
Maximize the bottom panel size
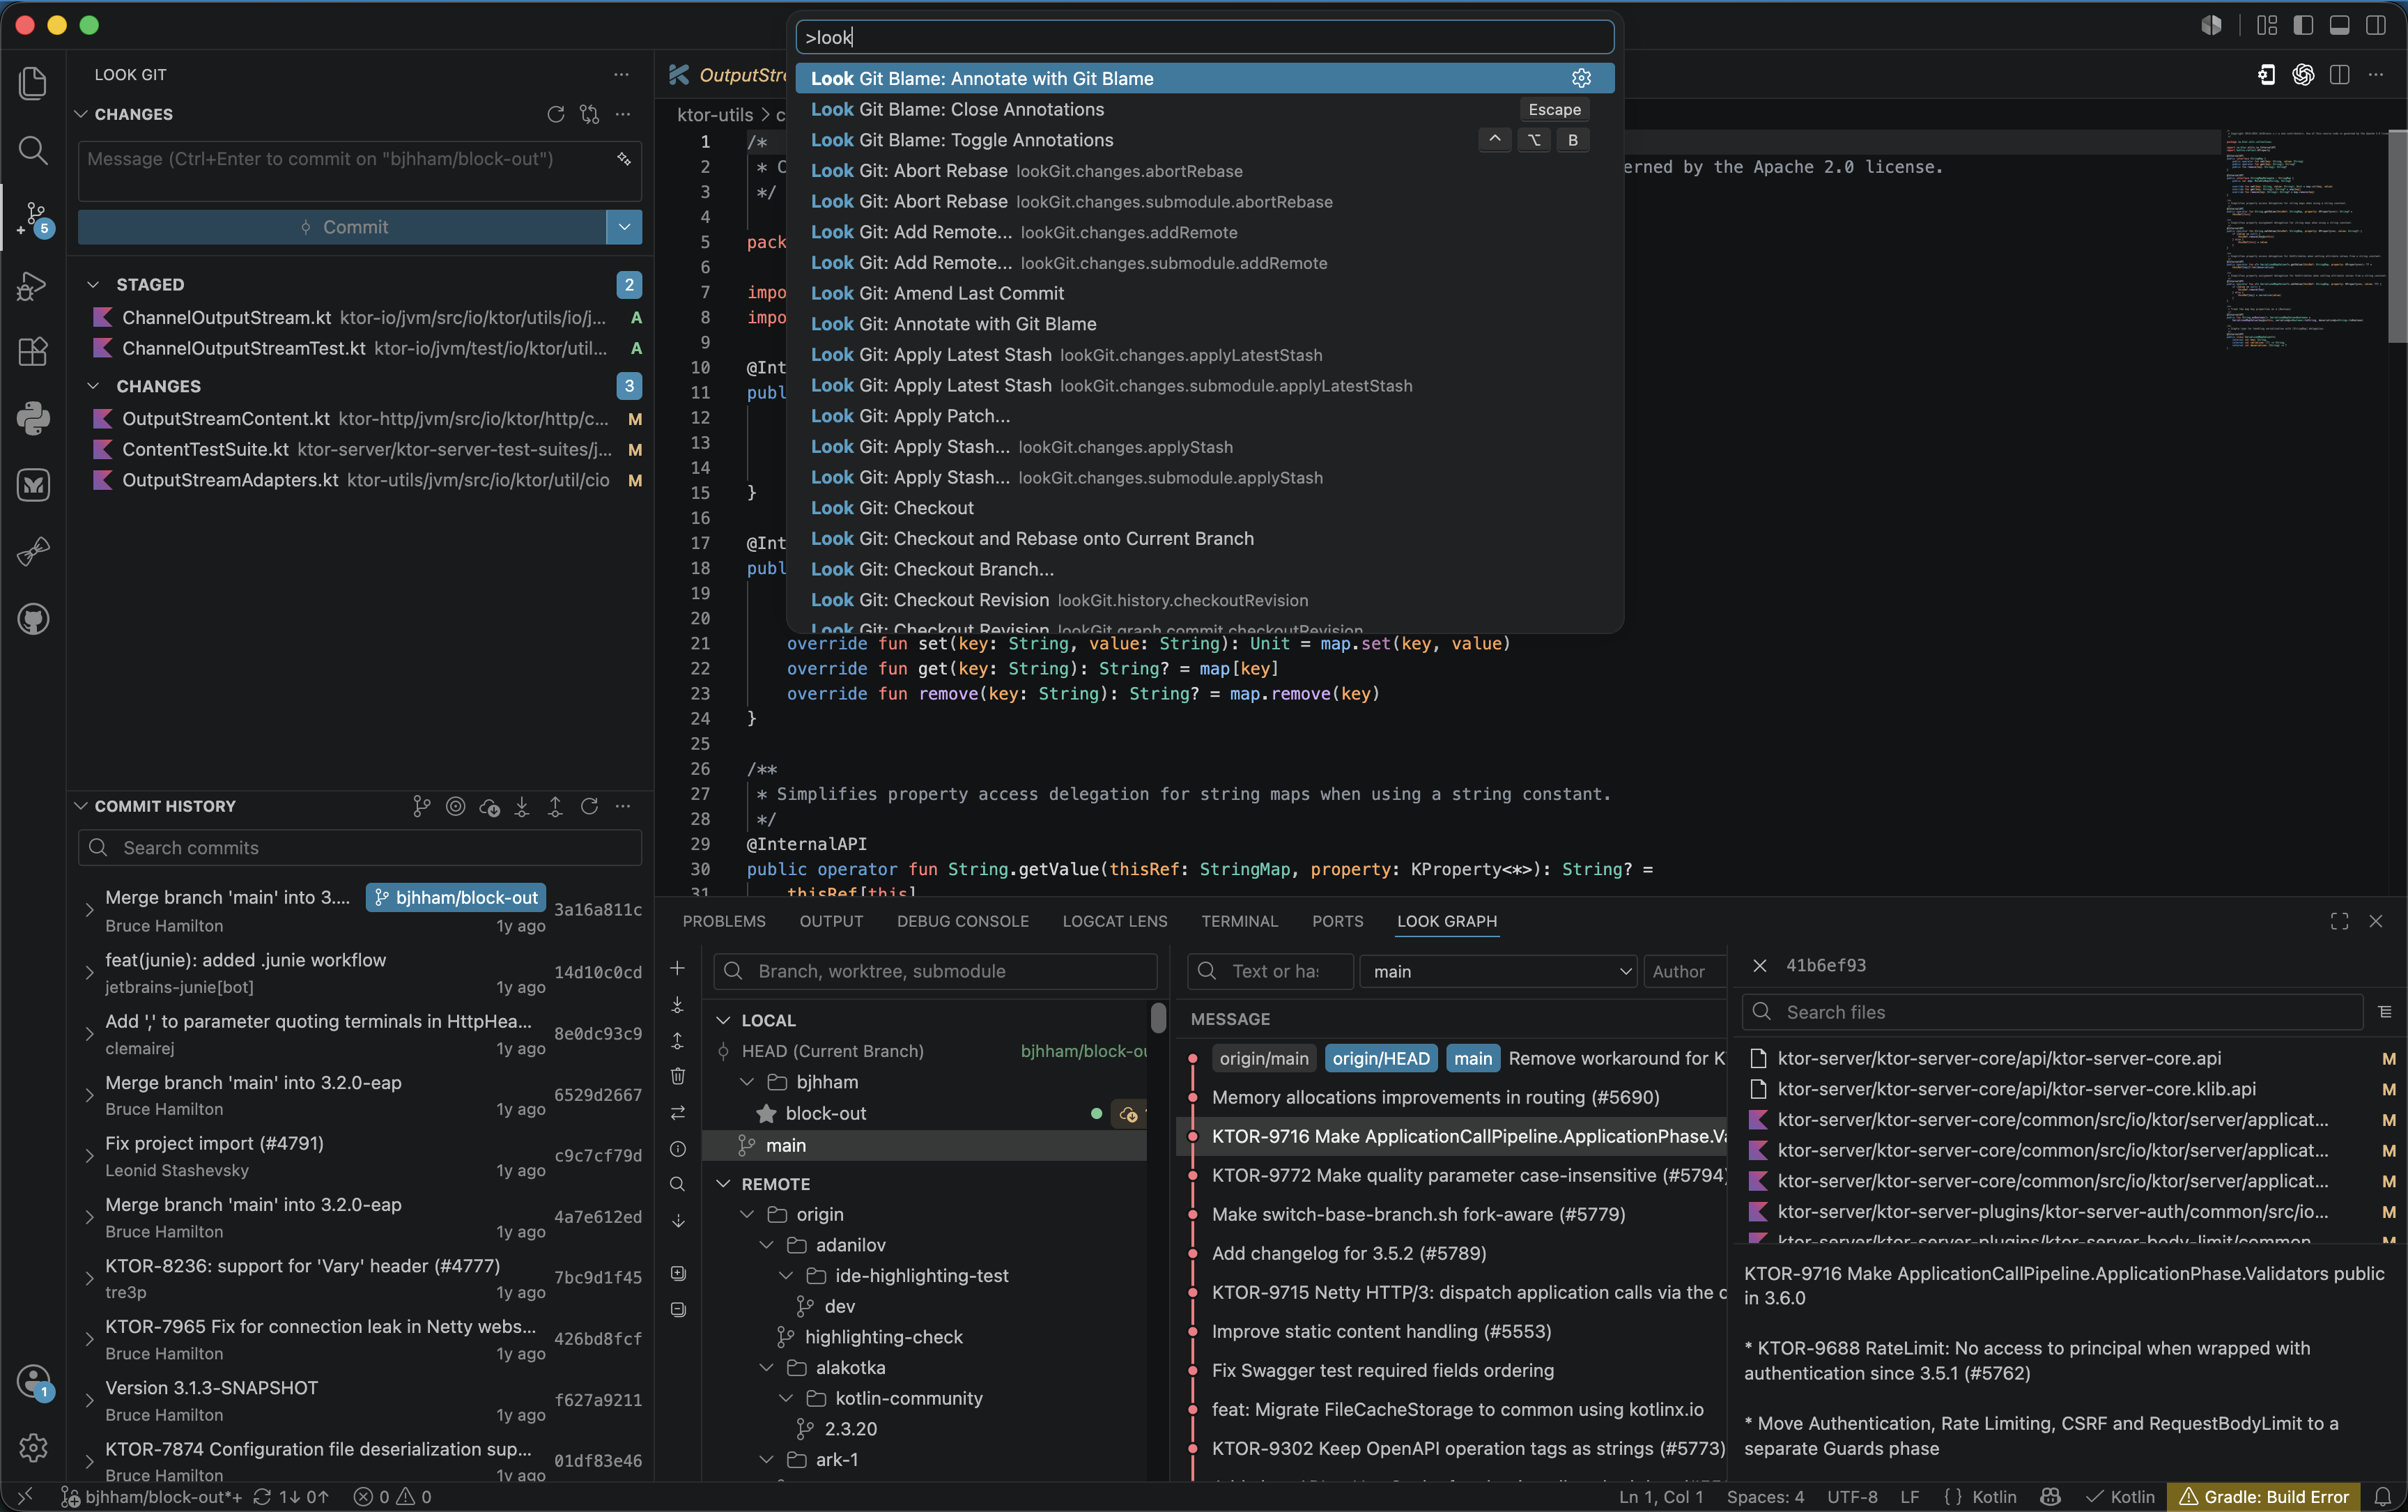pos(2339,921)
